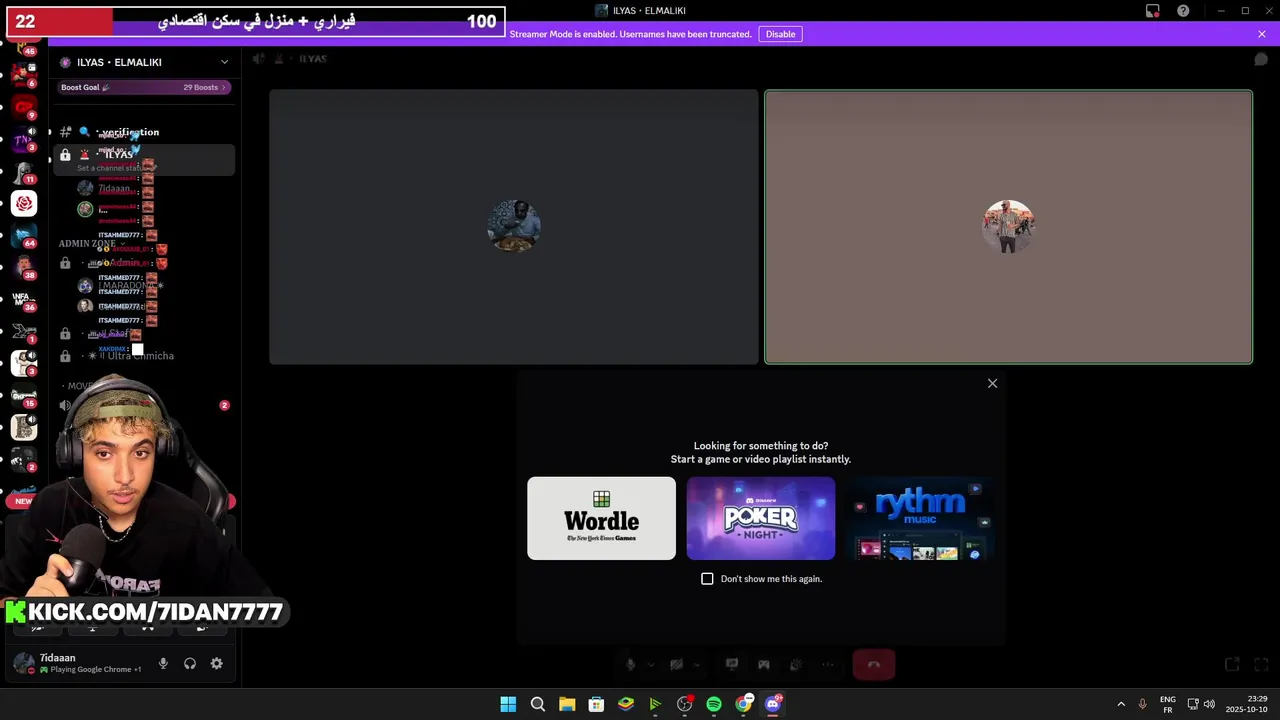The height and width of the screenshot is (720, 1280).
Task: Open the Boost Goal bar showing 29 Boosts
Action: point(144,87)
